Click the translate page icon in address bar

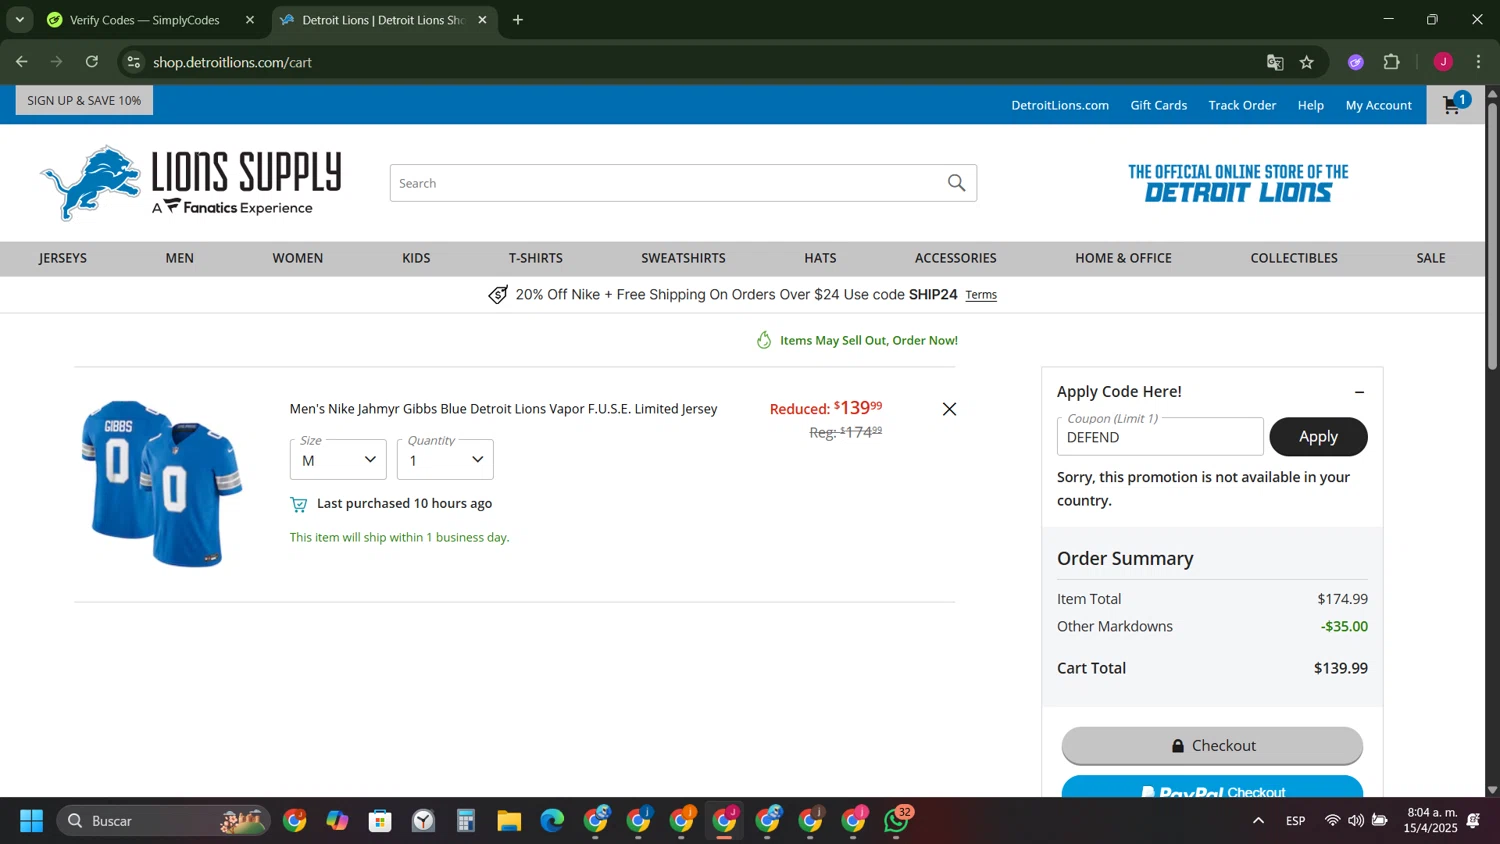(1275, 62)
